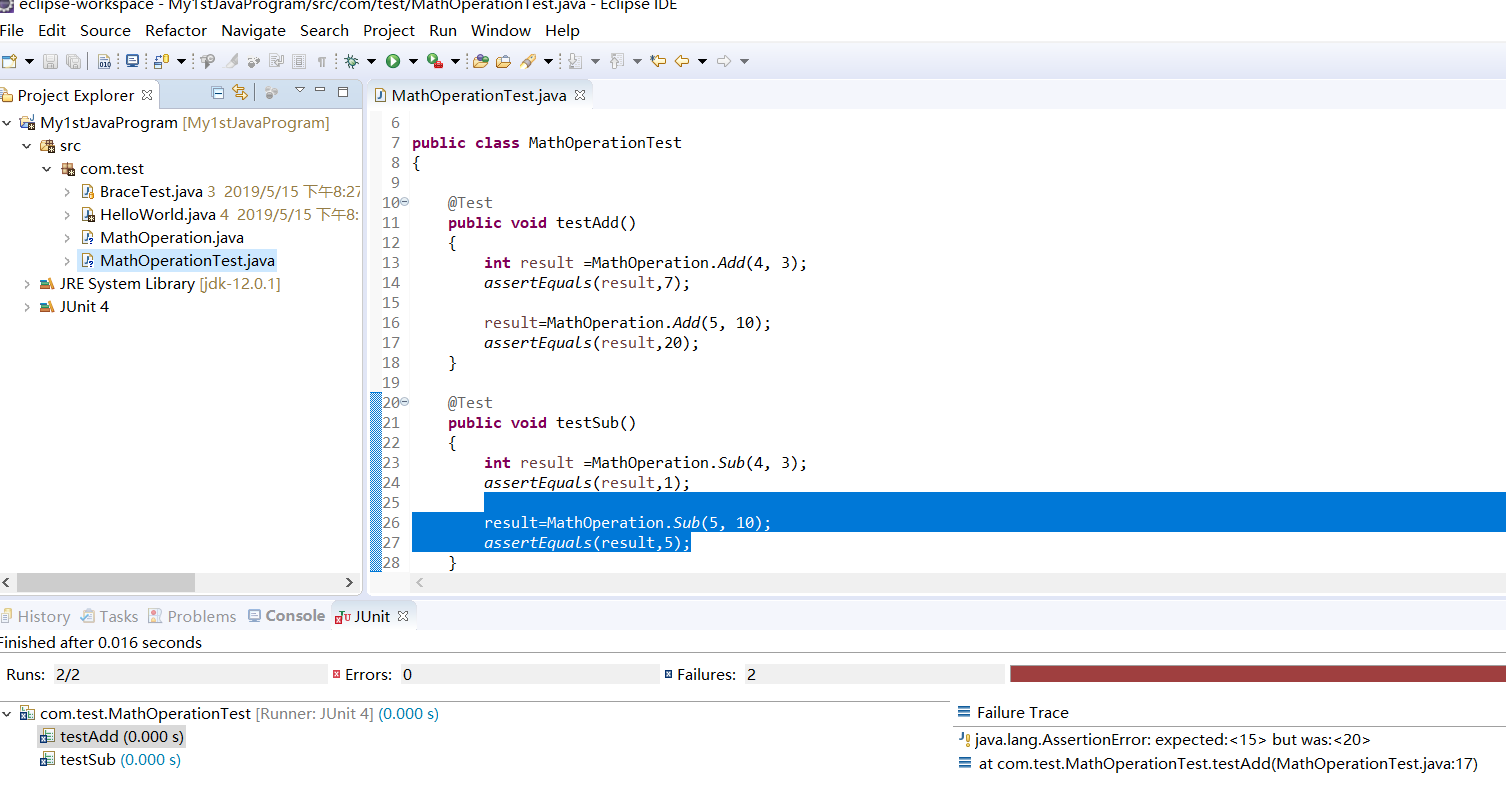Click the Debug bug icon

point(351,61)
